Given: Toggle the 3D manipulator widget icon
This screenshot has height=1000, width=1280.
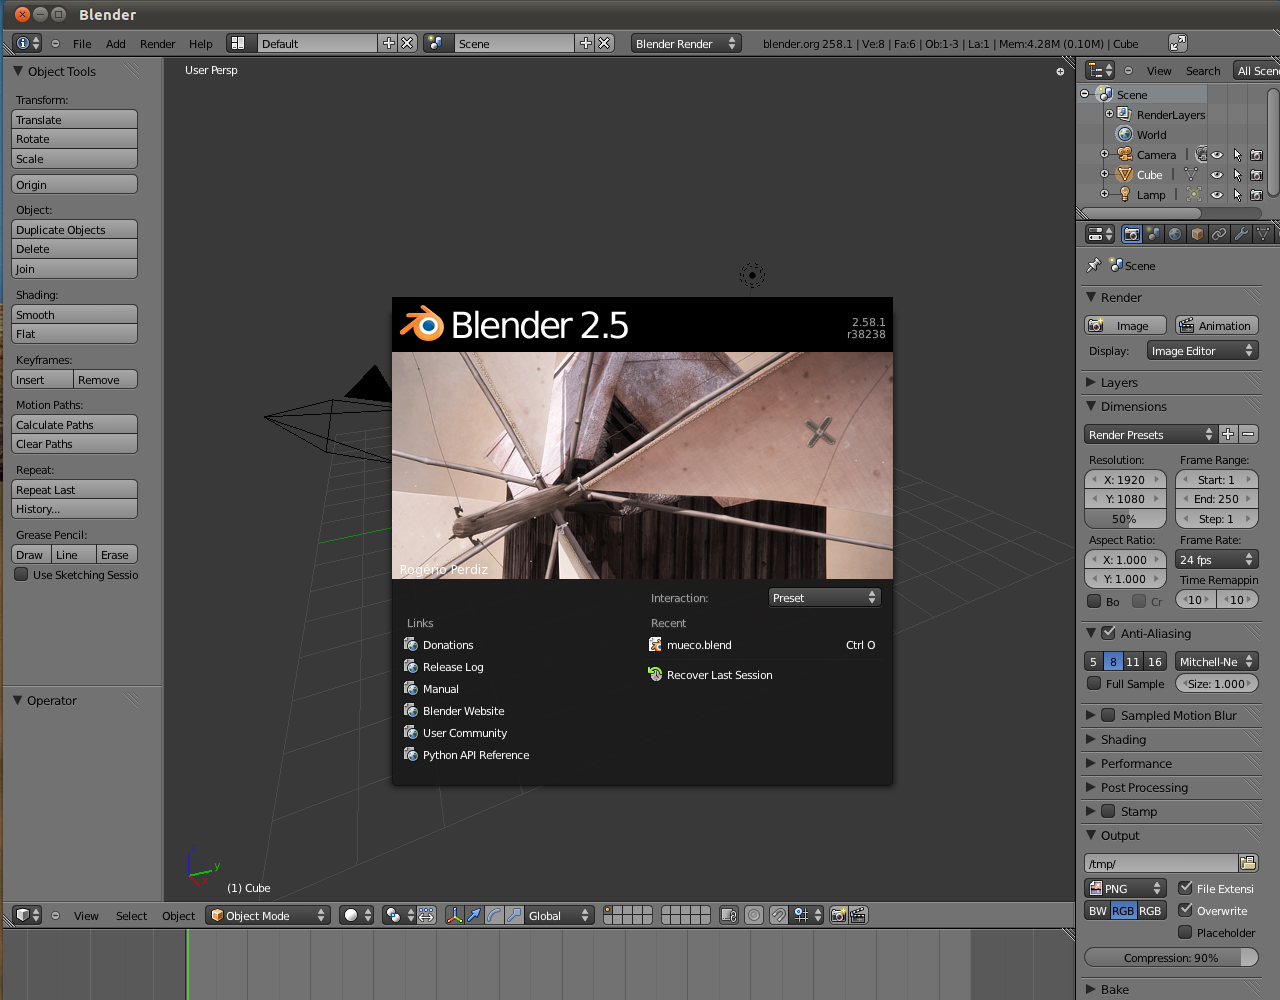Looking at the screenshot, I should click(455, 915).
